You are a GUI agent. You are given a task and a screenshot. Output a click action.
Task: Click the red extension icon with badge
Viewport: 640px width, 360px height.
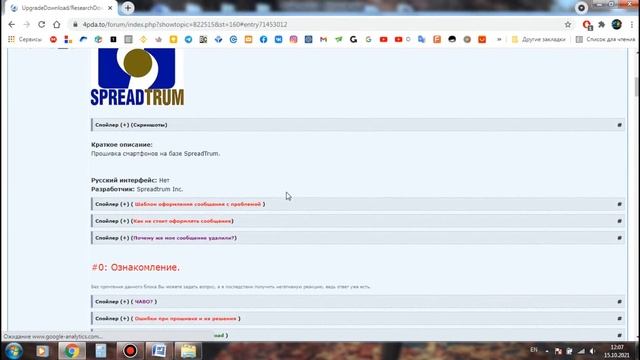click(587, 25)
